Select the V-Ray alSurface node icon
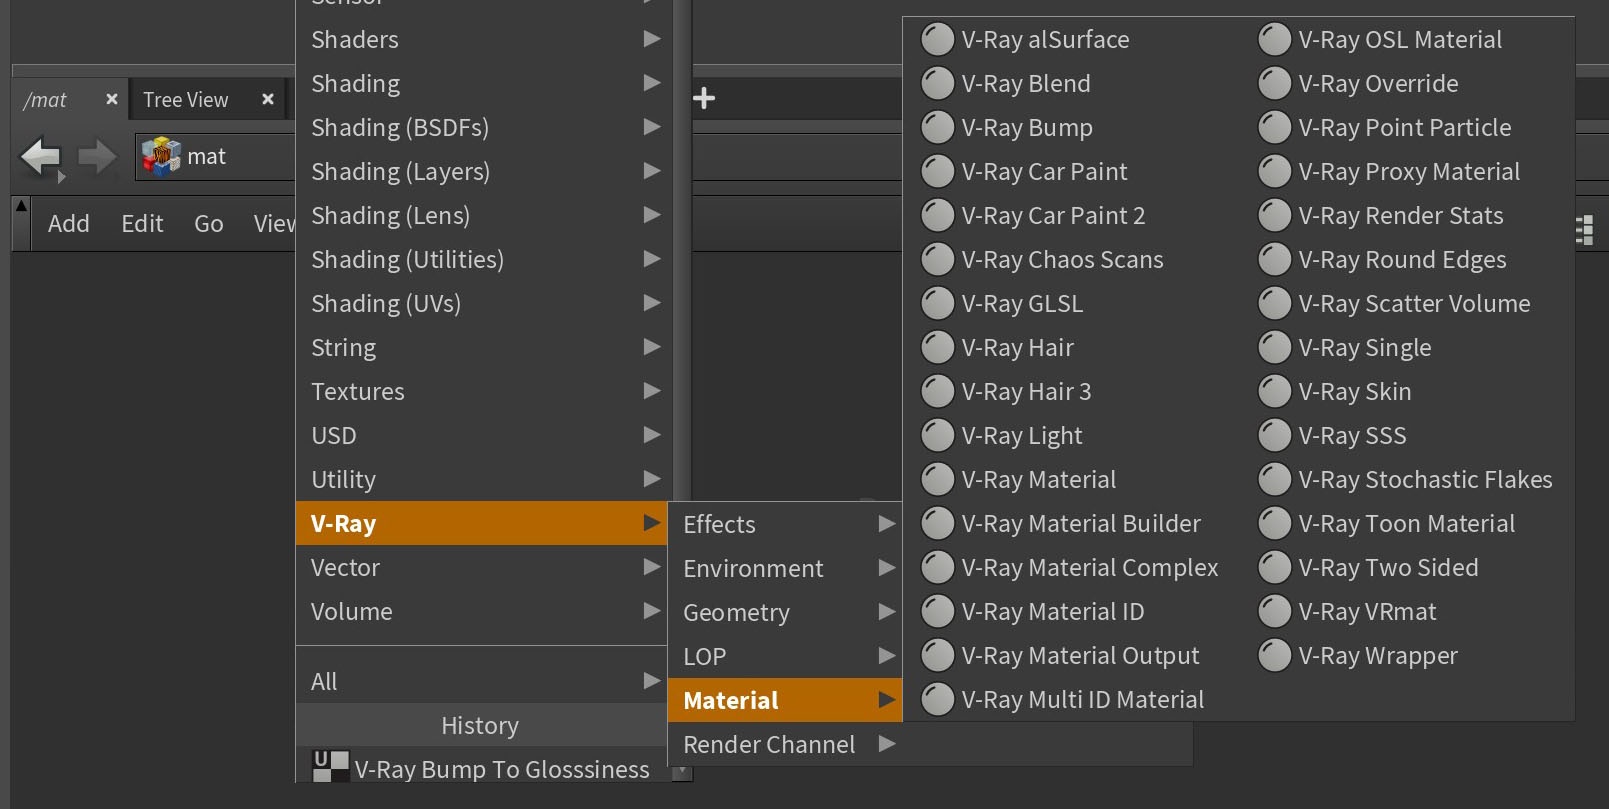 tap(937, 40)
